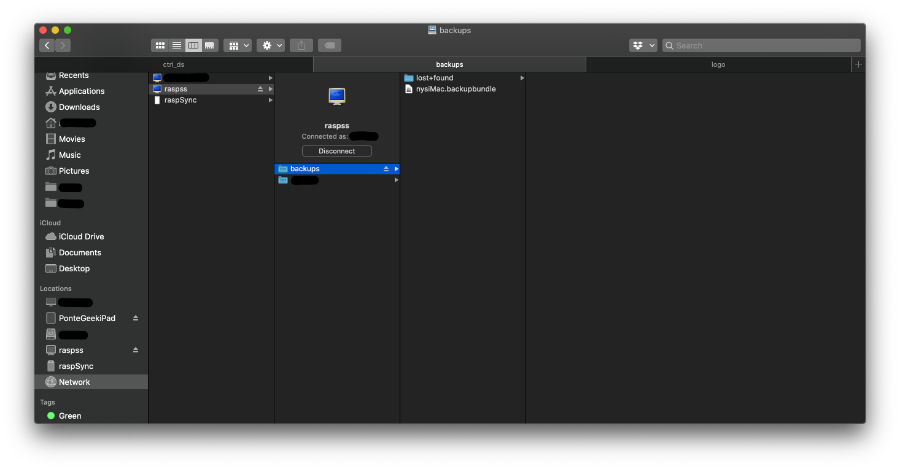Eject PonteGeekiPad from the sidebar
This screenshot has width=900, height=469.
[x=135, y=318]
